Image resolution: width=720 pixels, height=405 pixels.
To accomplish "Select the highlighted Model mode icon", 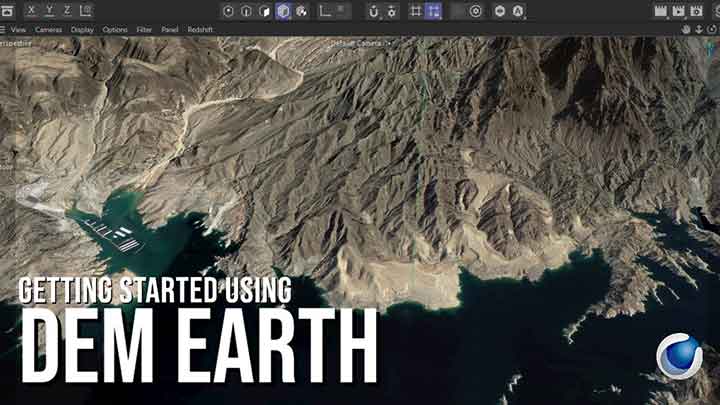I will coord(283,11).
